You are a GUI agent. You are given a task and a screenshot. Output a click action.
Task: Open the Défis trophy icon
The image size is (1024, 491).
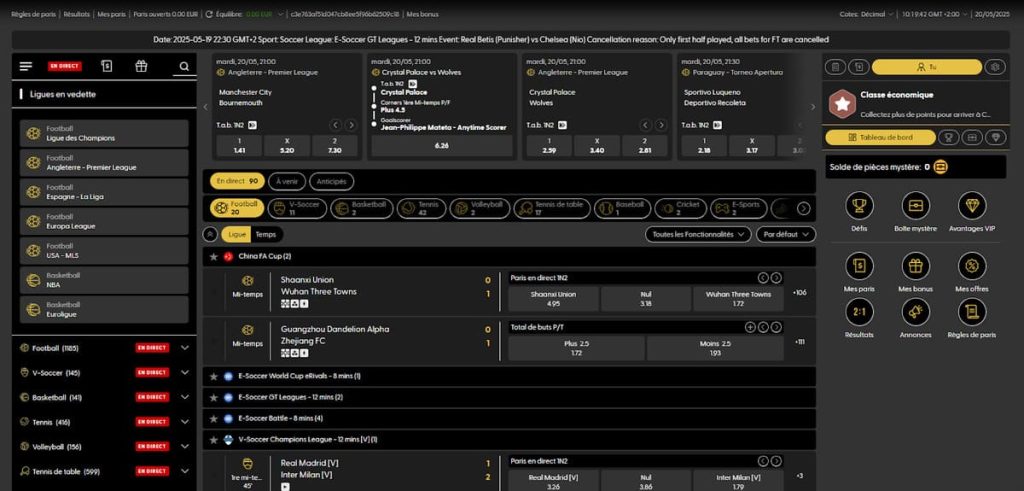click(x=859, y=206)
